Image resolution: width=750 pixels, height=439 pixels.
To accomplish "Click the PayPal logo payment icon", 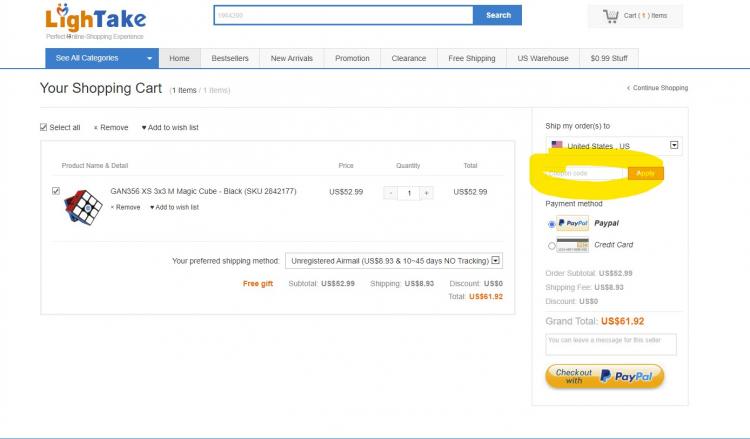I will point(573,223).
